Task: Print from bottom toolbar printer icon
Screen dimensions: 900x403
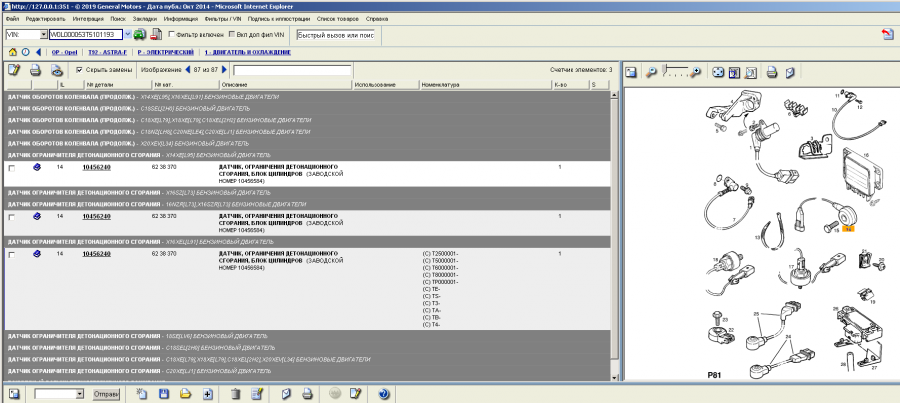Action: tap(307, 394)
